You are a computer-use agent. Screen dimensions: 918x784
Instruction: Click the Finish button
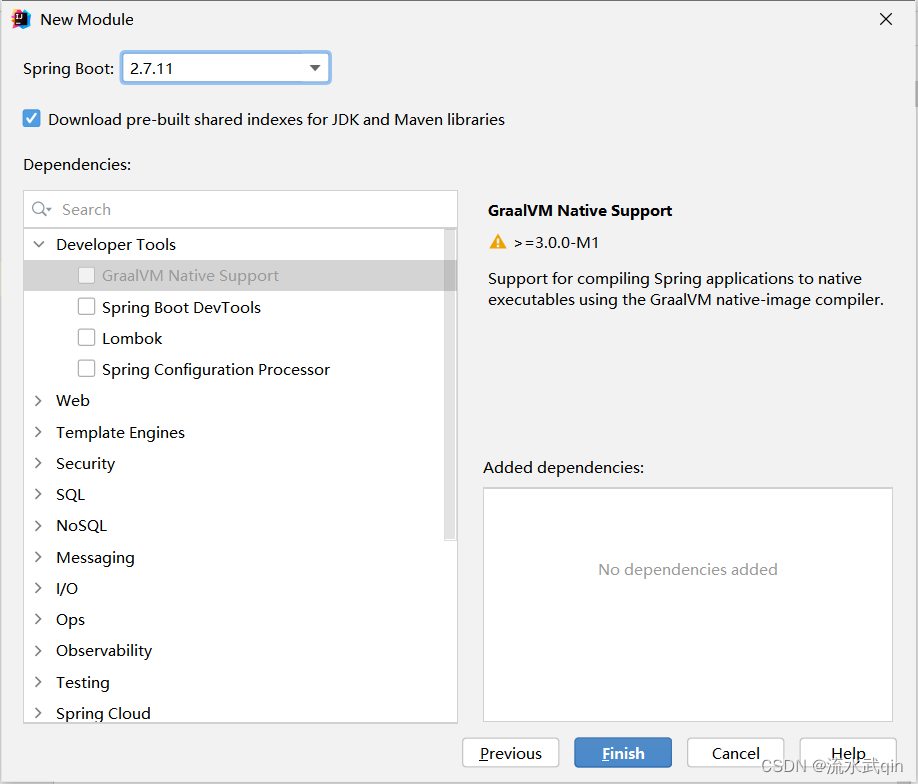pyautogui.click(x=623, y=752)
